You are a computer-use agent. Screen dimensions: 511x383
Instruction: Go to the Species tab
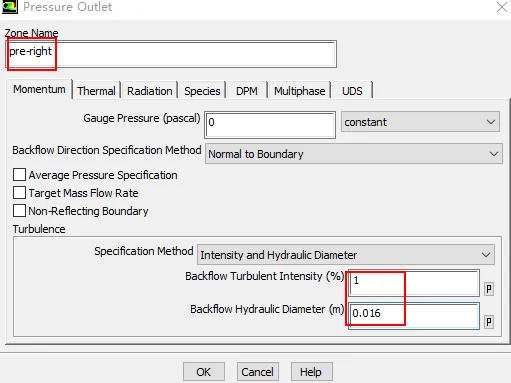(x=202, y=91)
